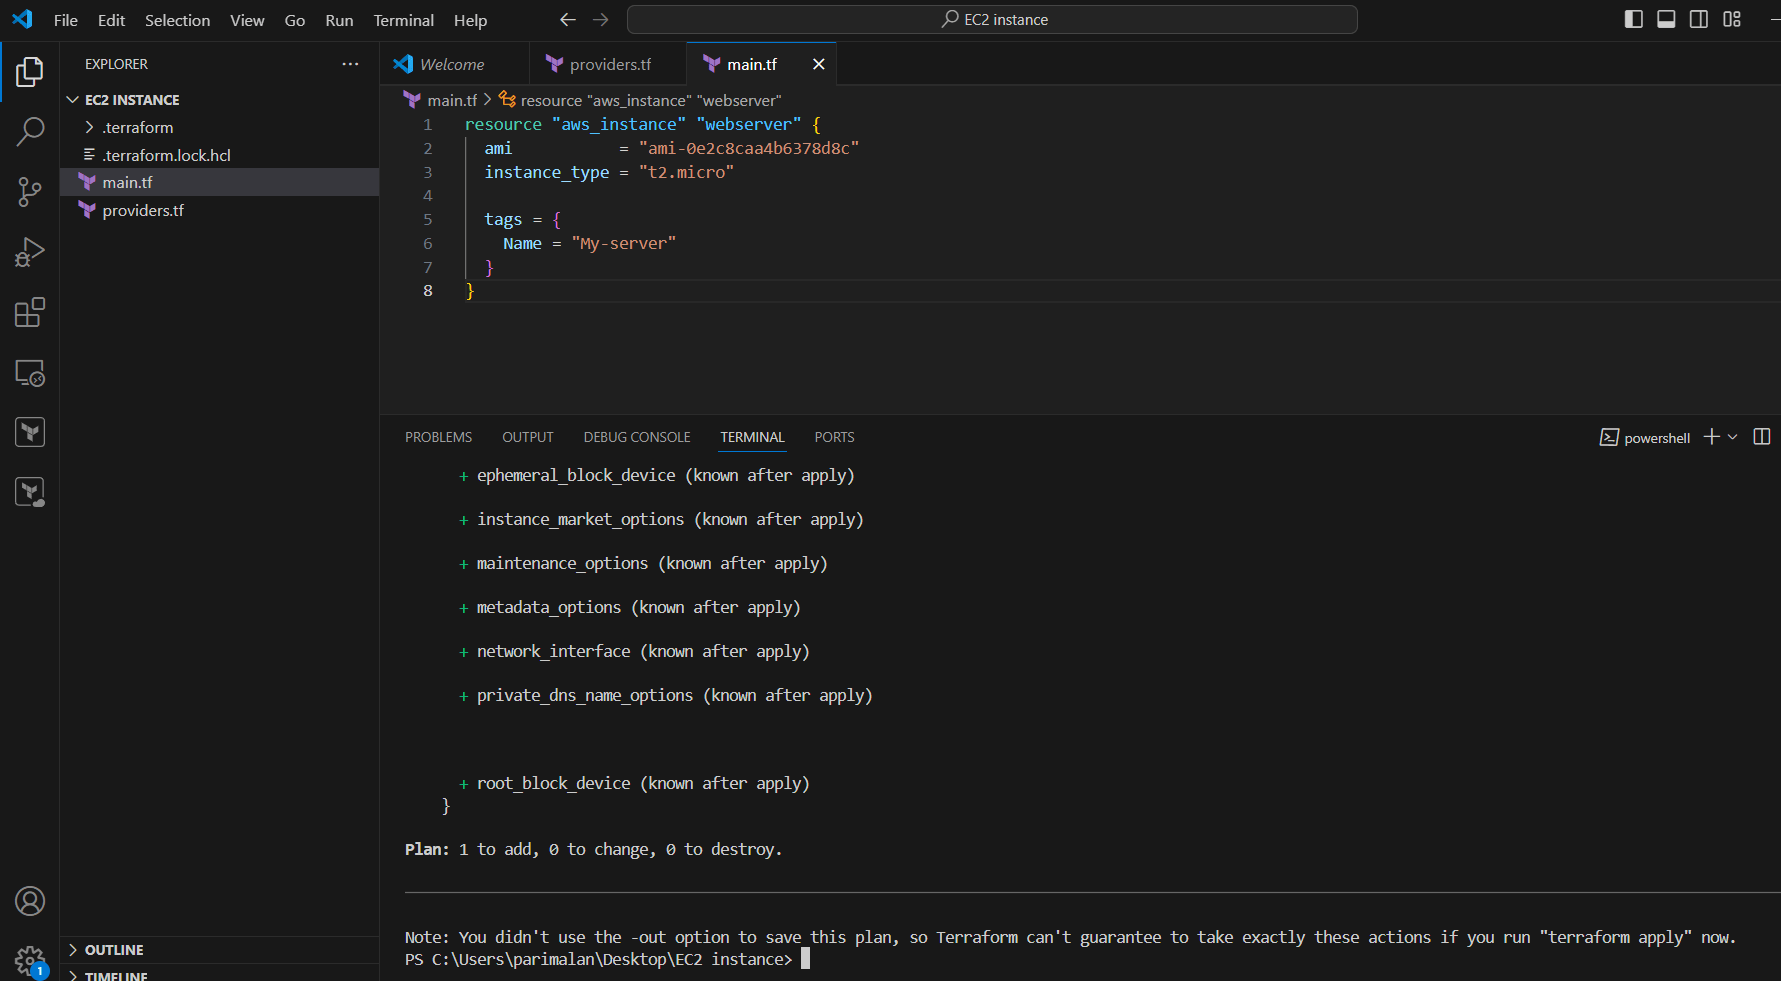Expand the OUTLINE section
Screen dimensions: 1781x981
[x=220, y=950]
